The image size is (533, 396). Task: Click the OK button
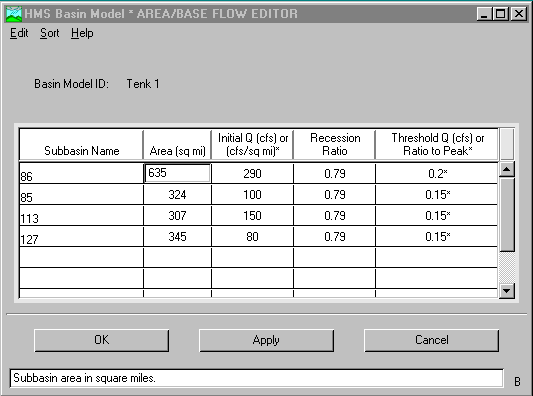[101, 340]
